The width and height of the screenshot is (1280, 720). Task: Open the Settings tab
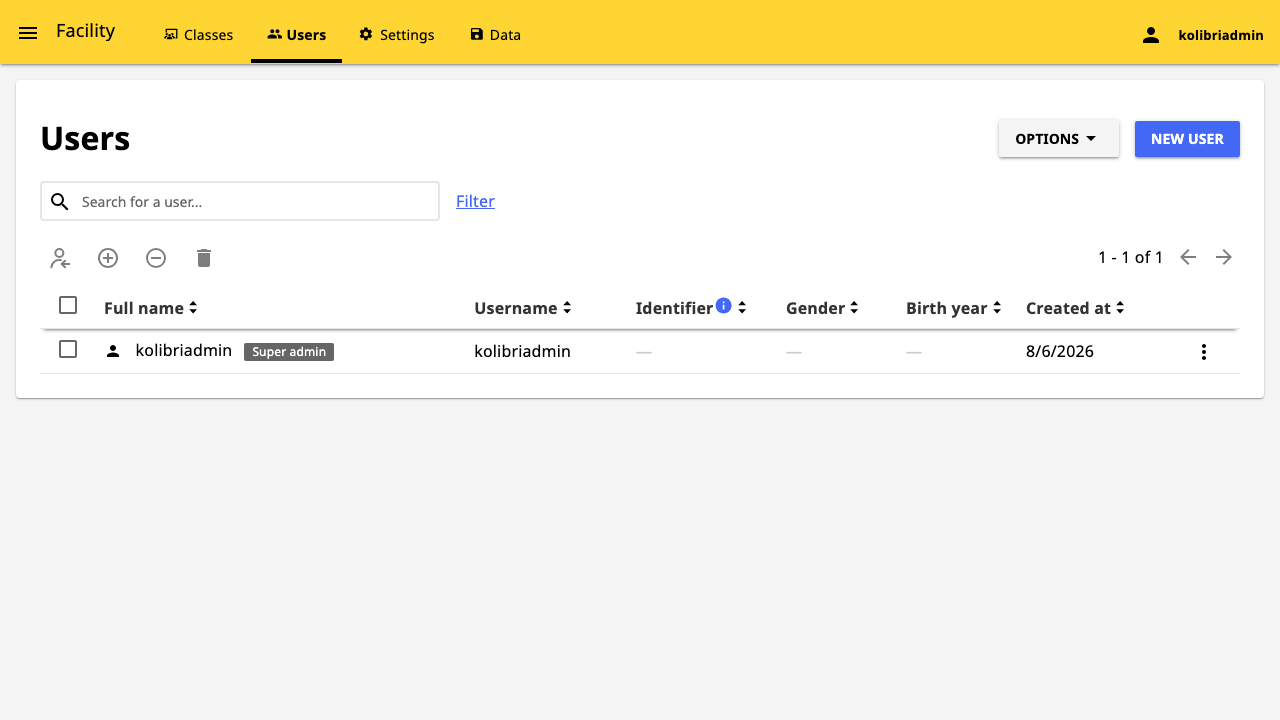click(396, 35)
